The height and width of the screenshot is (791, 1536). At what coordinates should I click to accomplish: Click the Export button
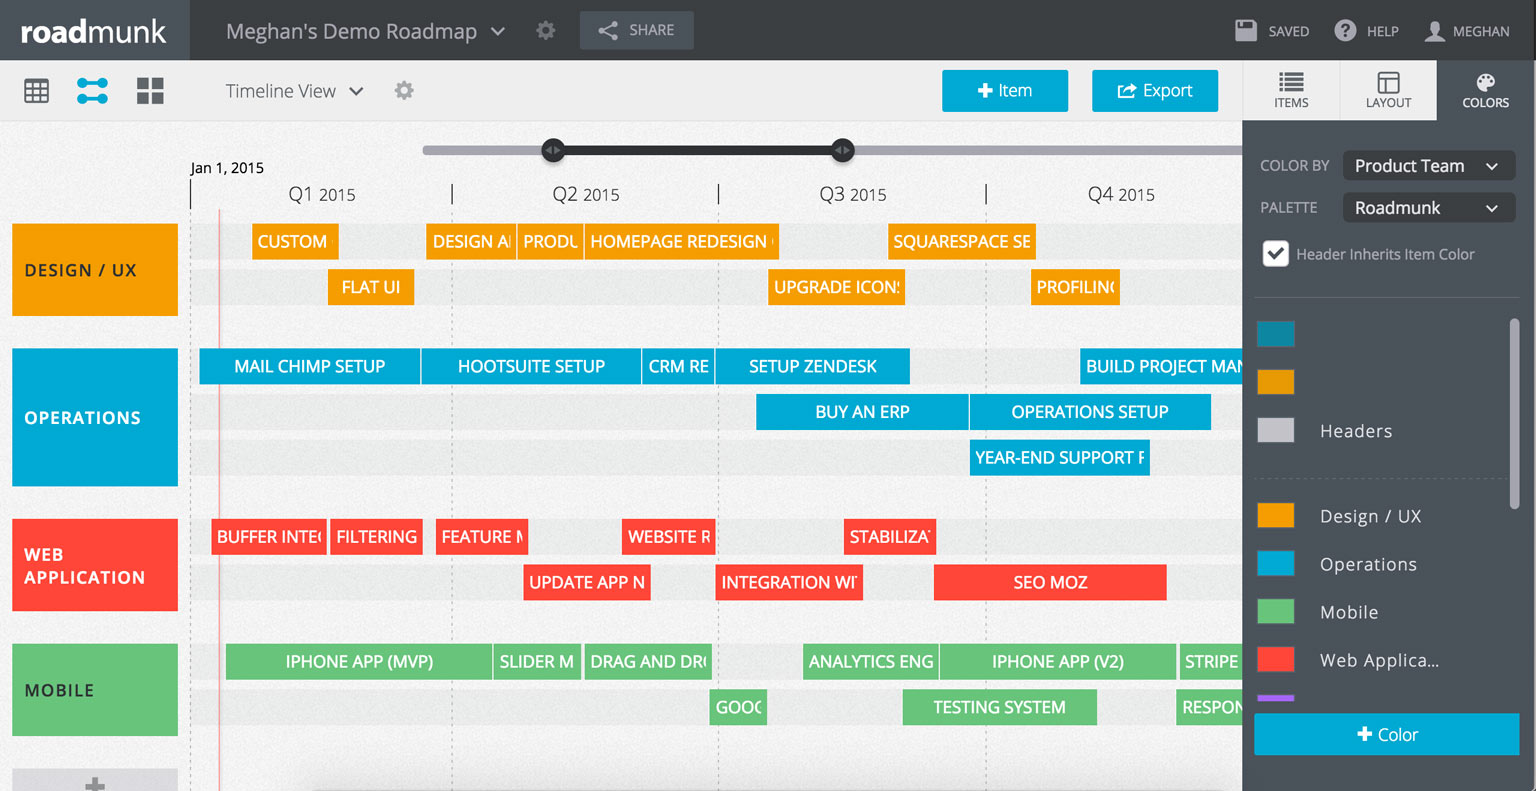click(x=1155, y=91)
